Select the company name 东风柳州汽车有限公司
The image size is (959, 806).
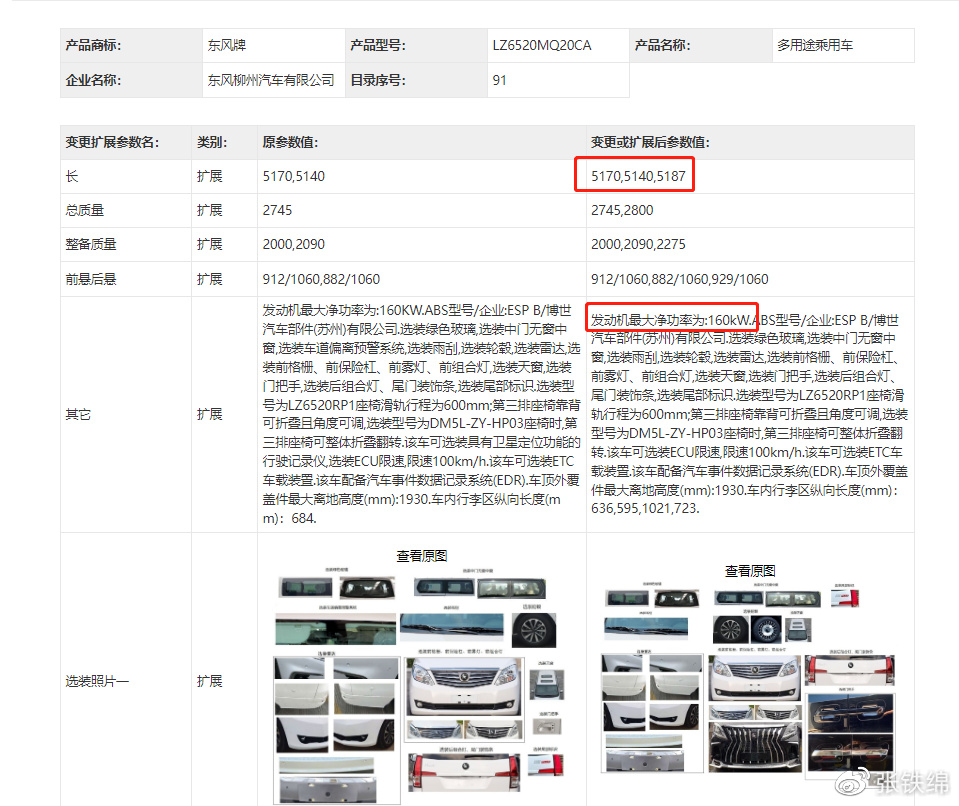point(270,80)
